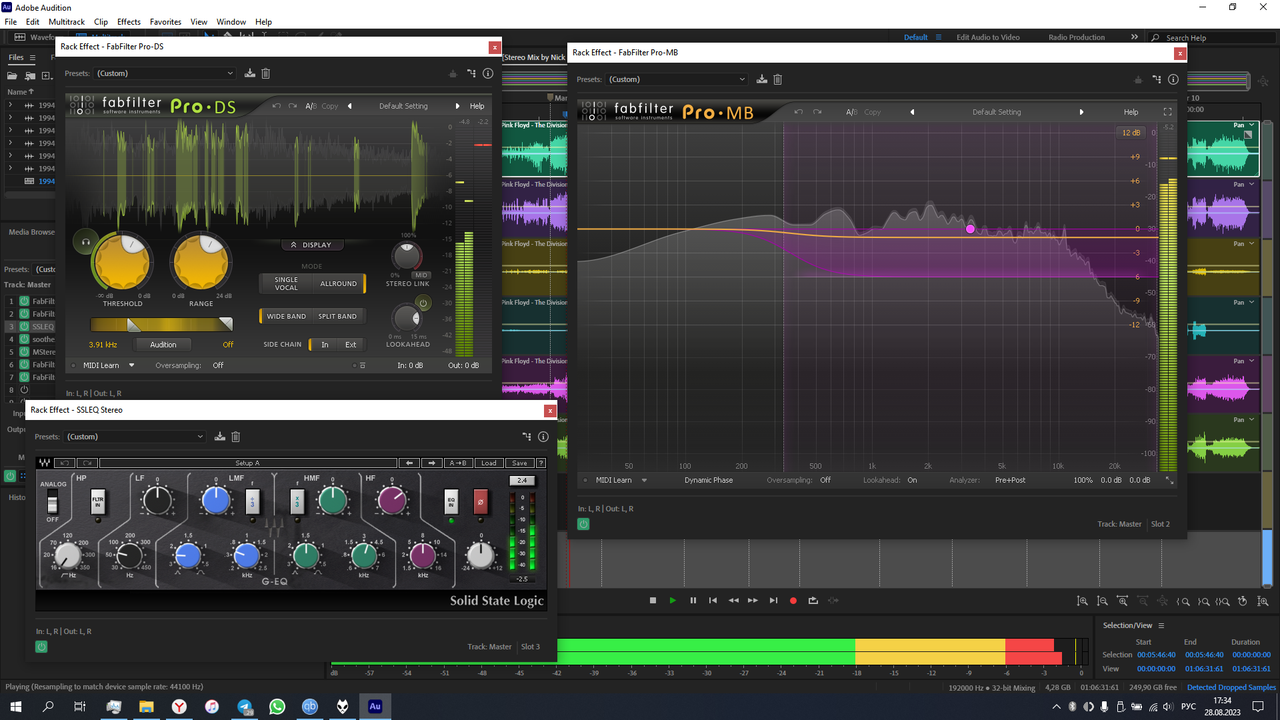
Task: Save preset in SSLEQ Stereo window
Action: click(x=220, y=436)
